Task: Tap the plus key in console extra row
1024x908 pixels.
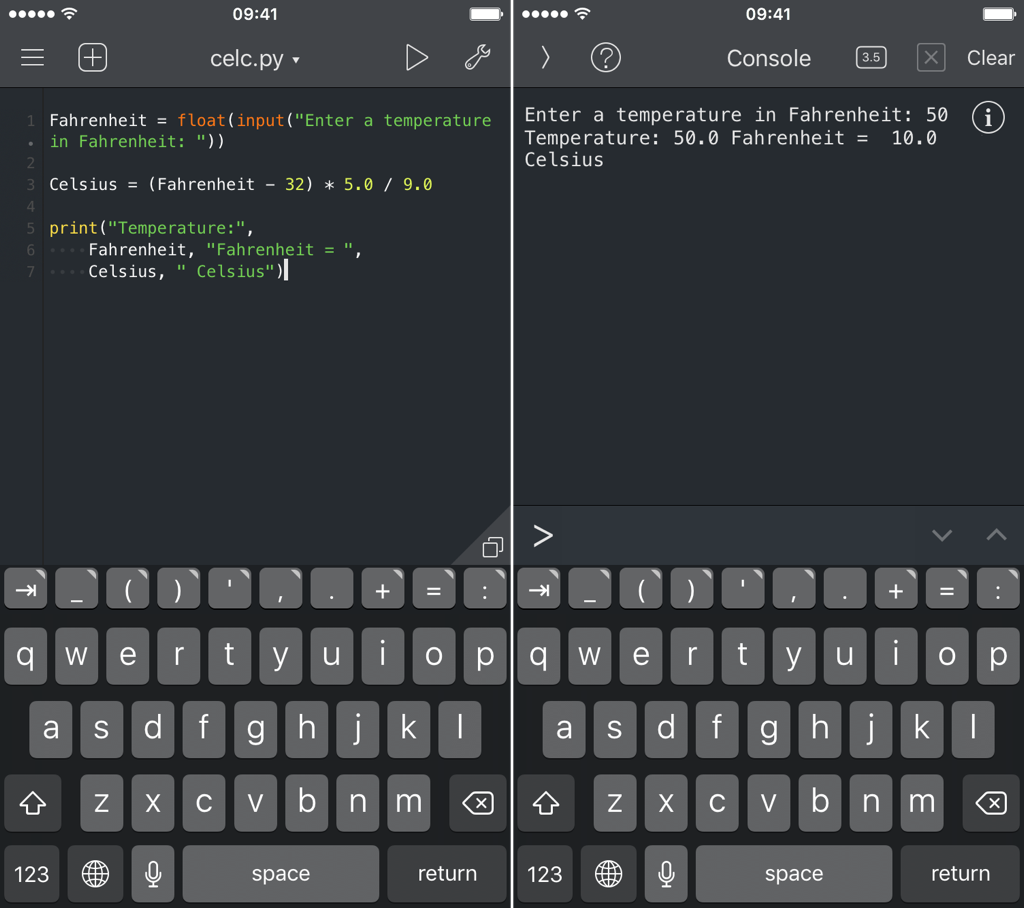Action: click(x=896, y=589)
